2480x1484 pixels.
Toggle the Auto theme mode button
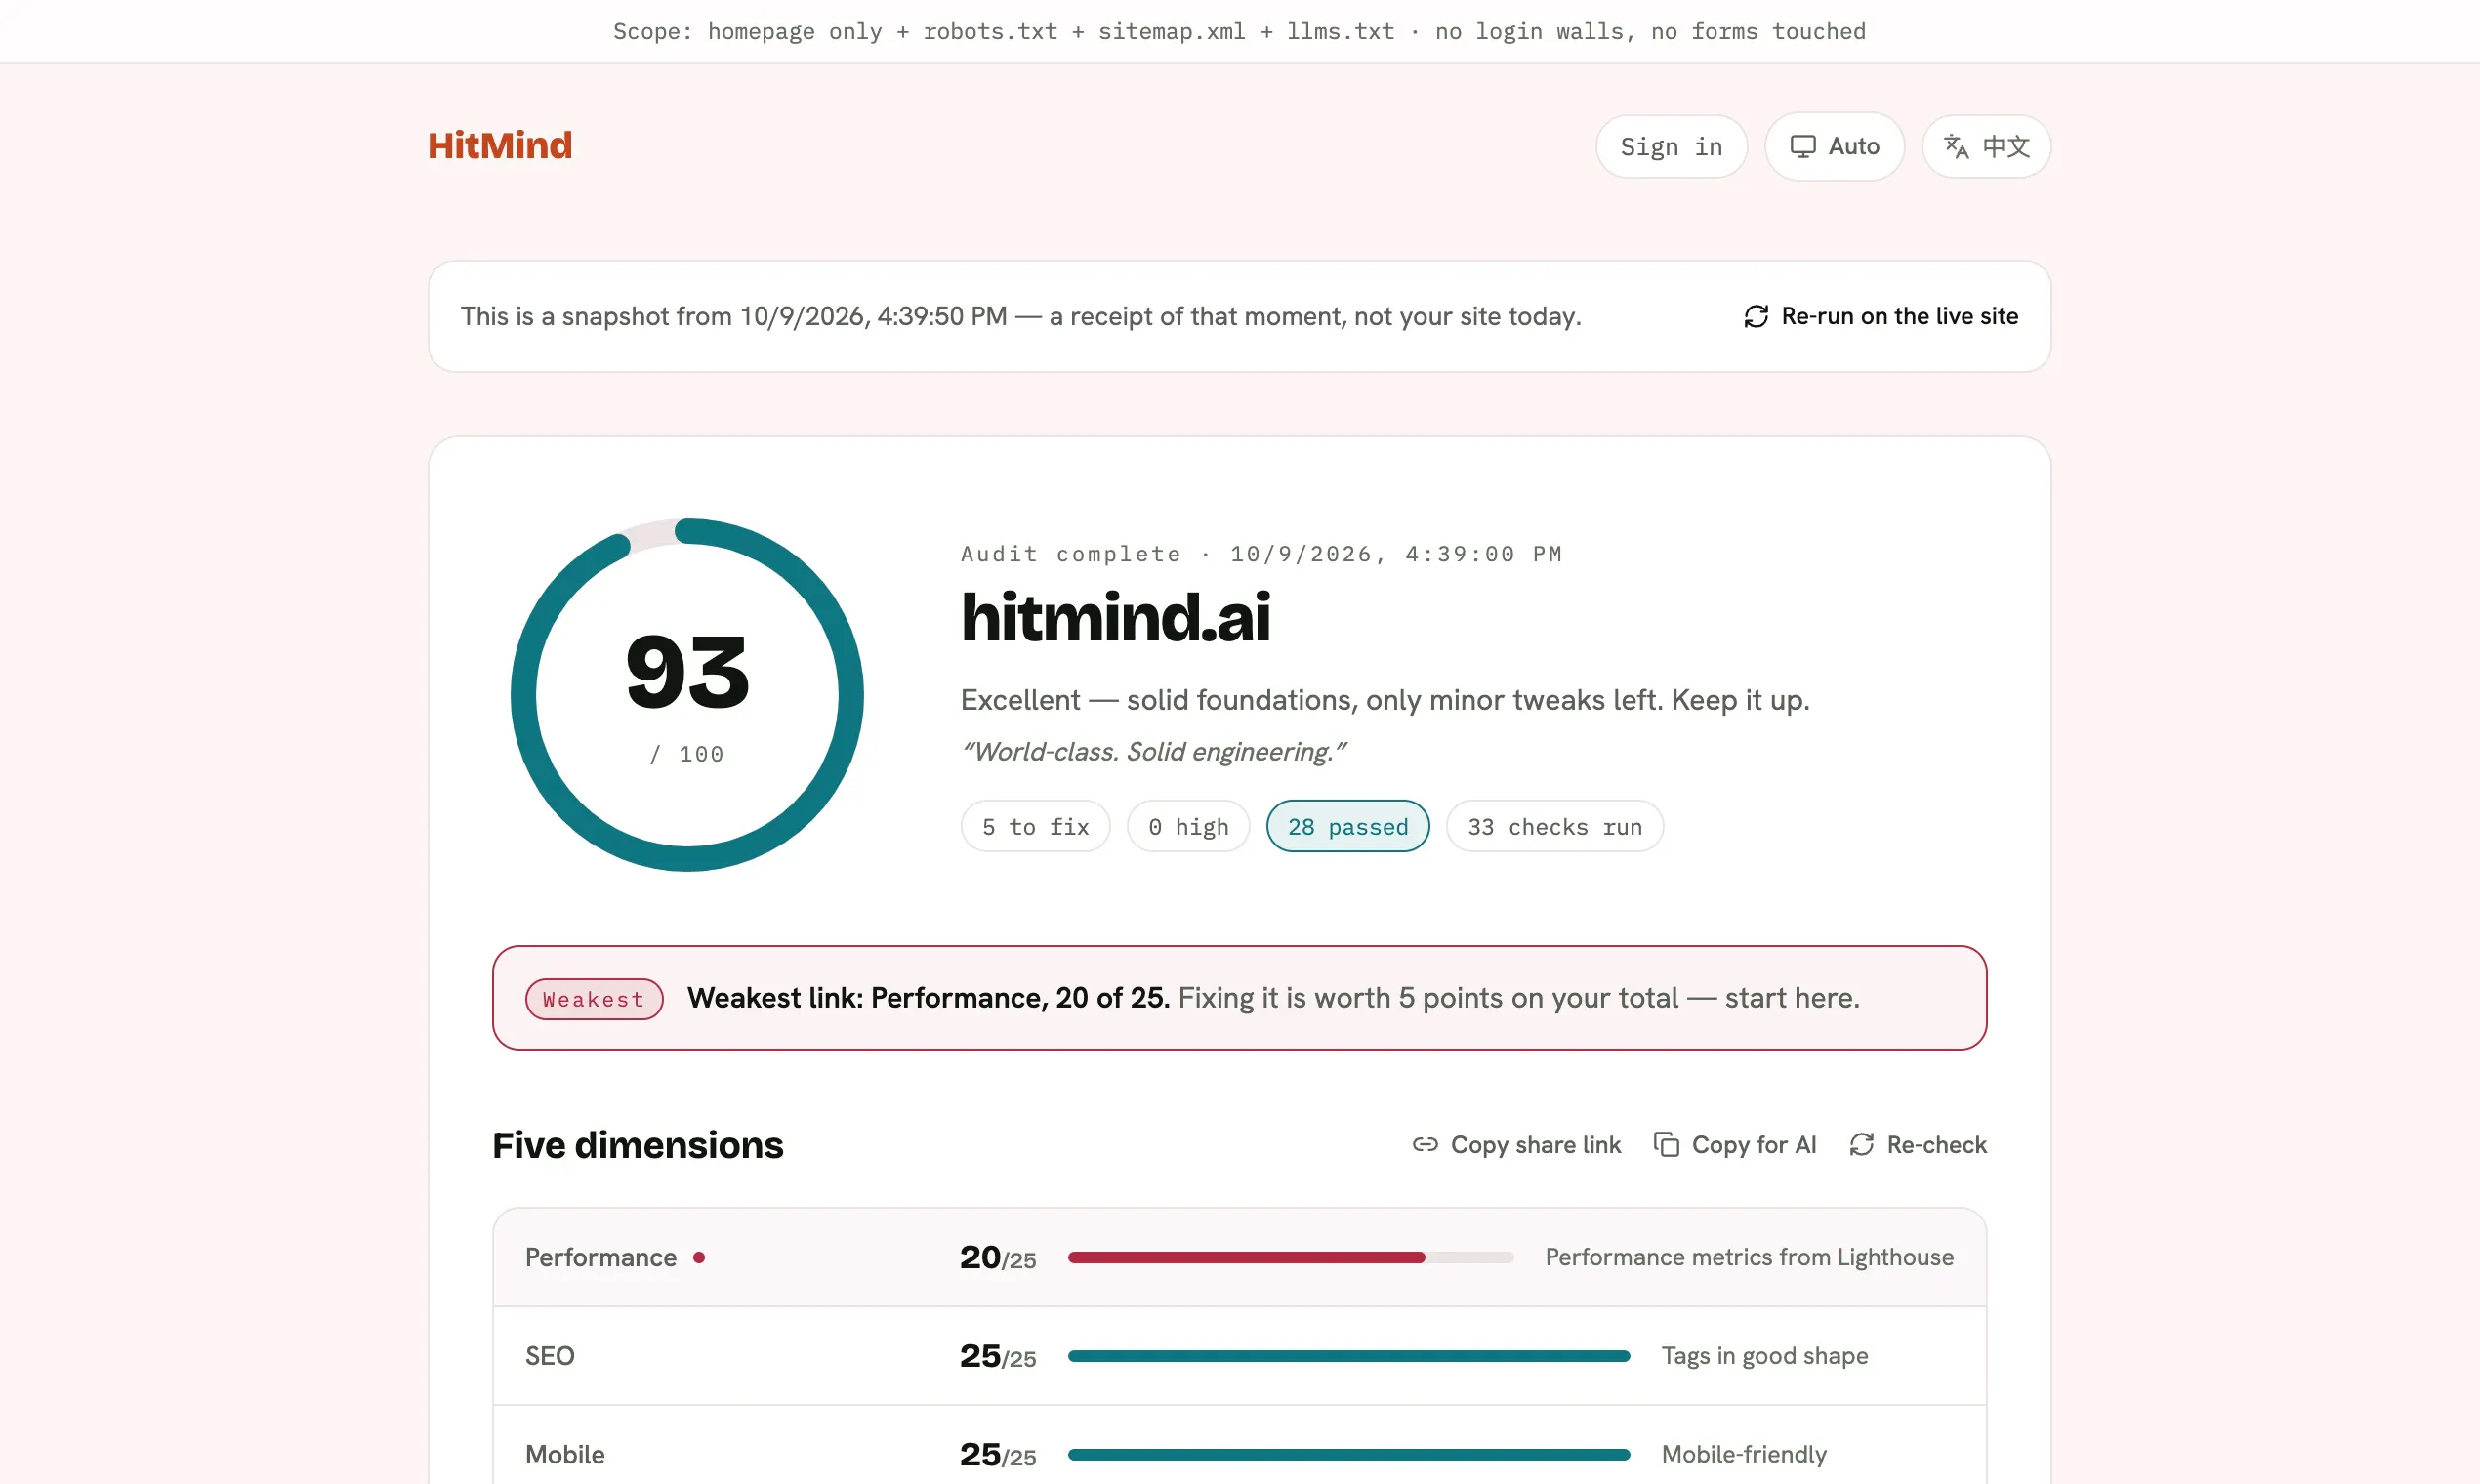(x=1834, y=147)
